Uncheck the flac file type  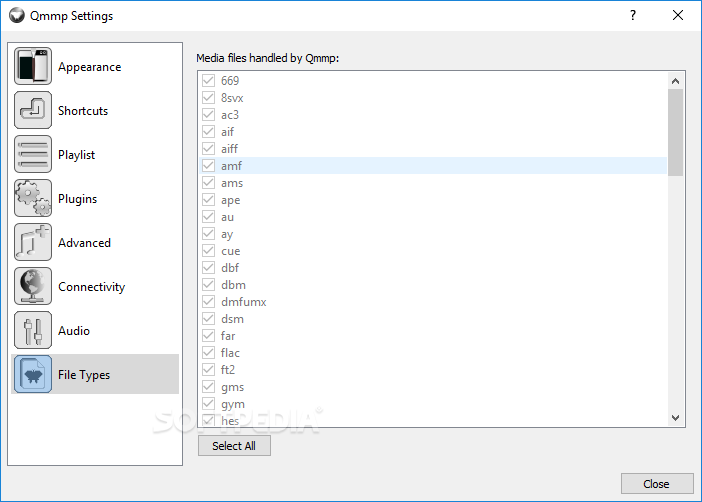click(x=208, y=353)
